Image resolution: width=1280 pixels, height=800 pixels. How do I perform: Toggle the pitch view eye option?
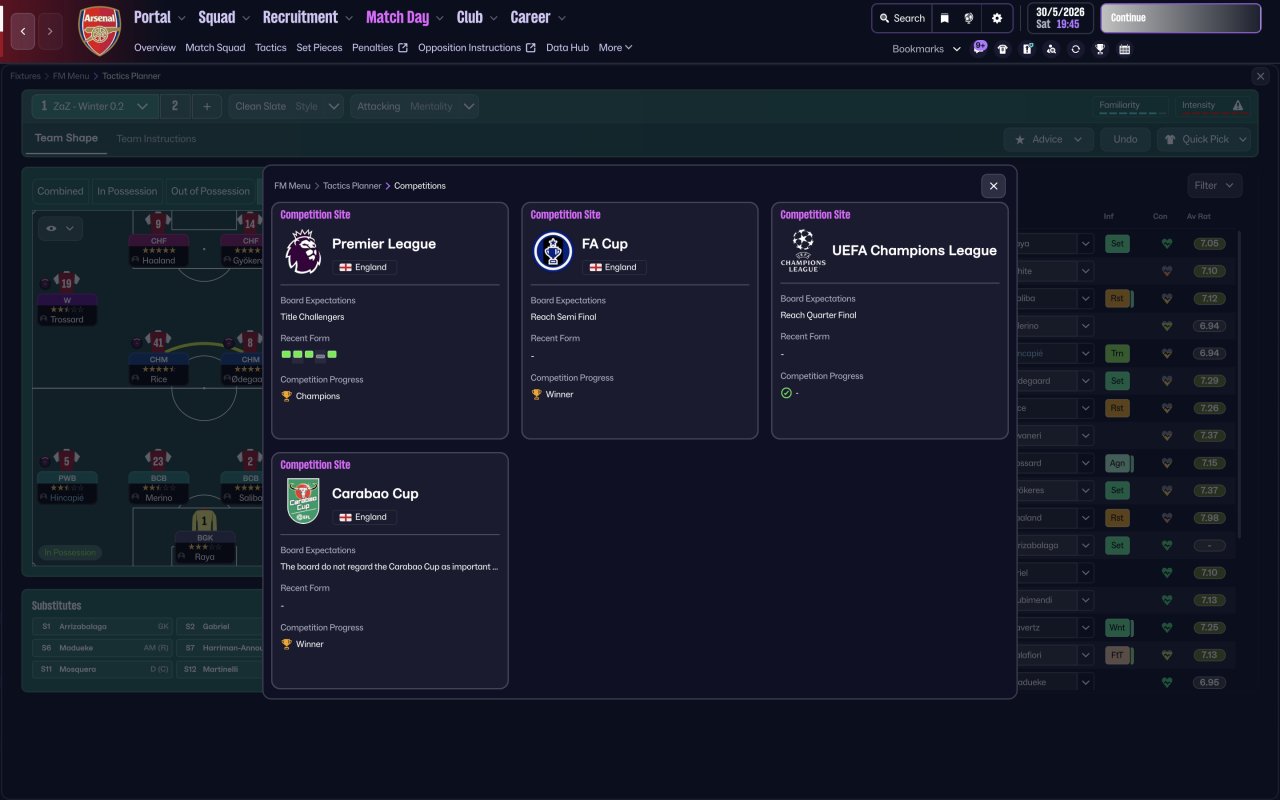click(x=60, y=228)
